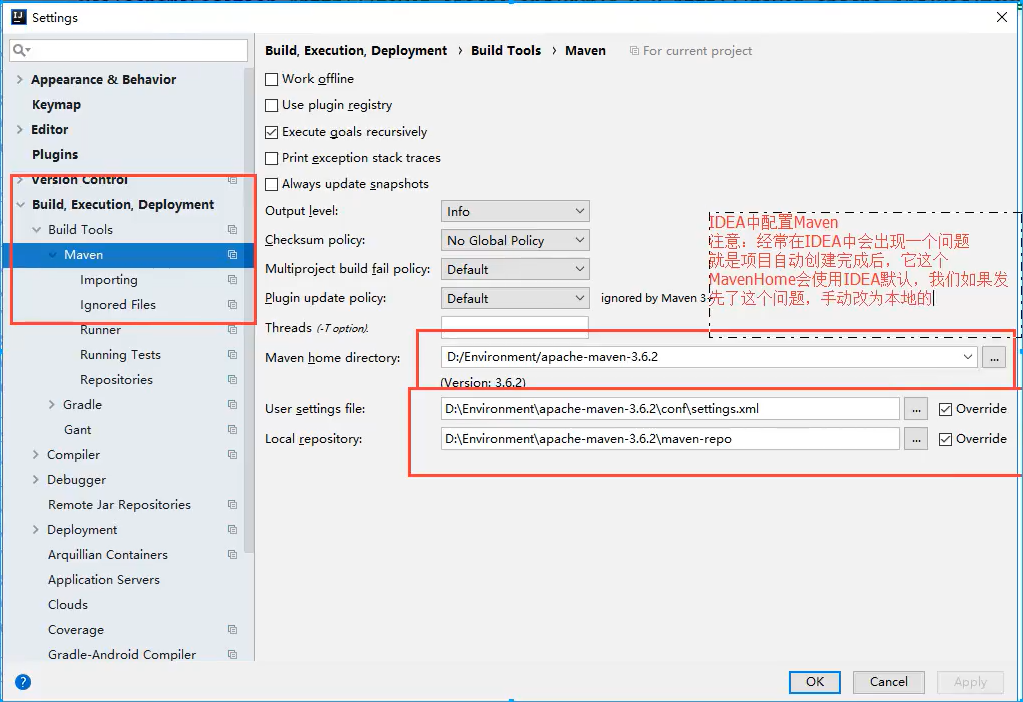Click project-level icon beside Arquillian Containers

[232, 555]
